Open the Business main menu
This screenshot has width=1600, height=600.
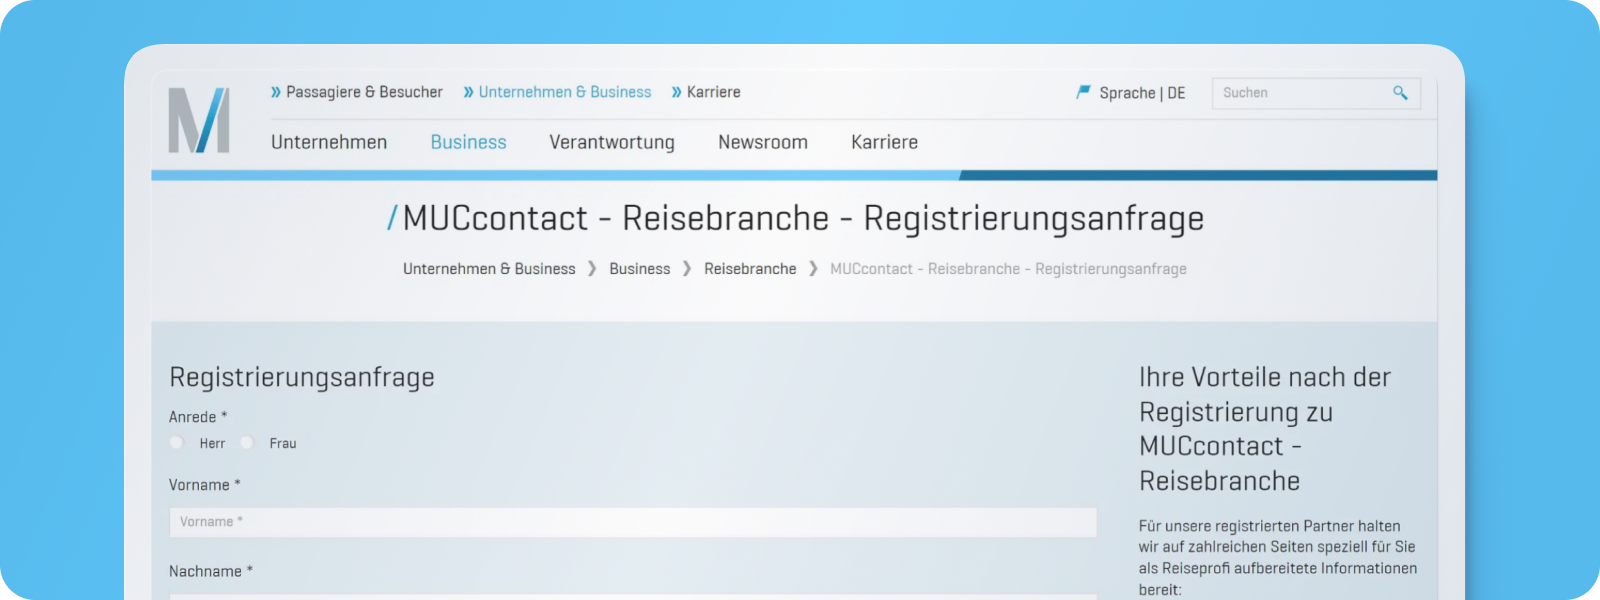(468, 142)
